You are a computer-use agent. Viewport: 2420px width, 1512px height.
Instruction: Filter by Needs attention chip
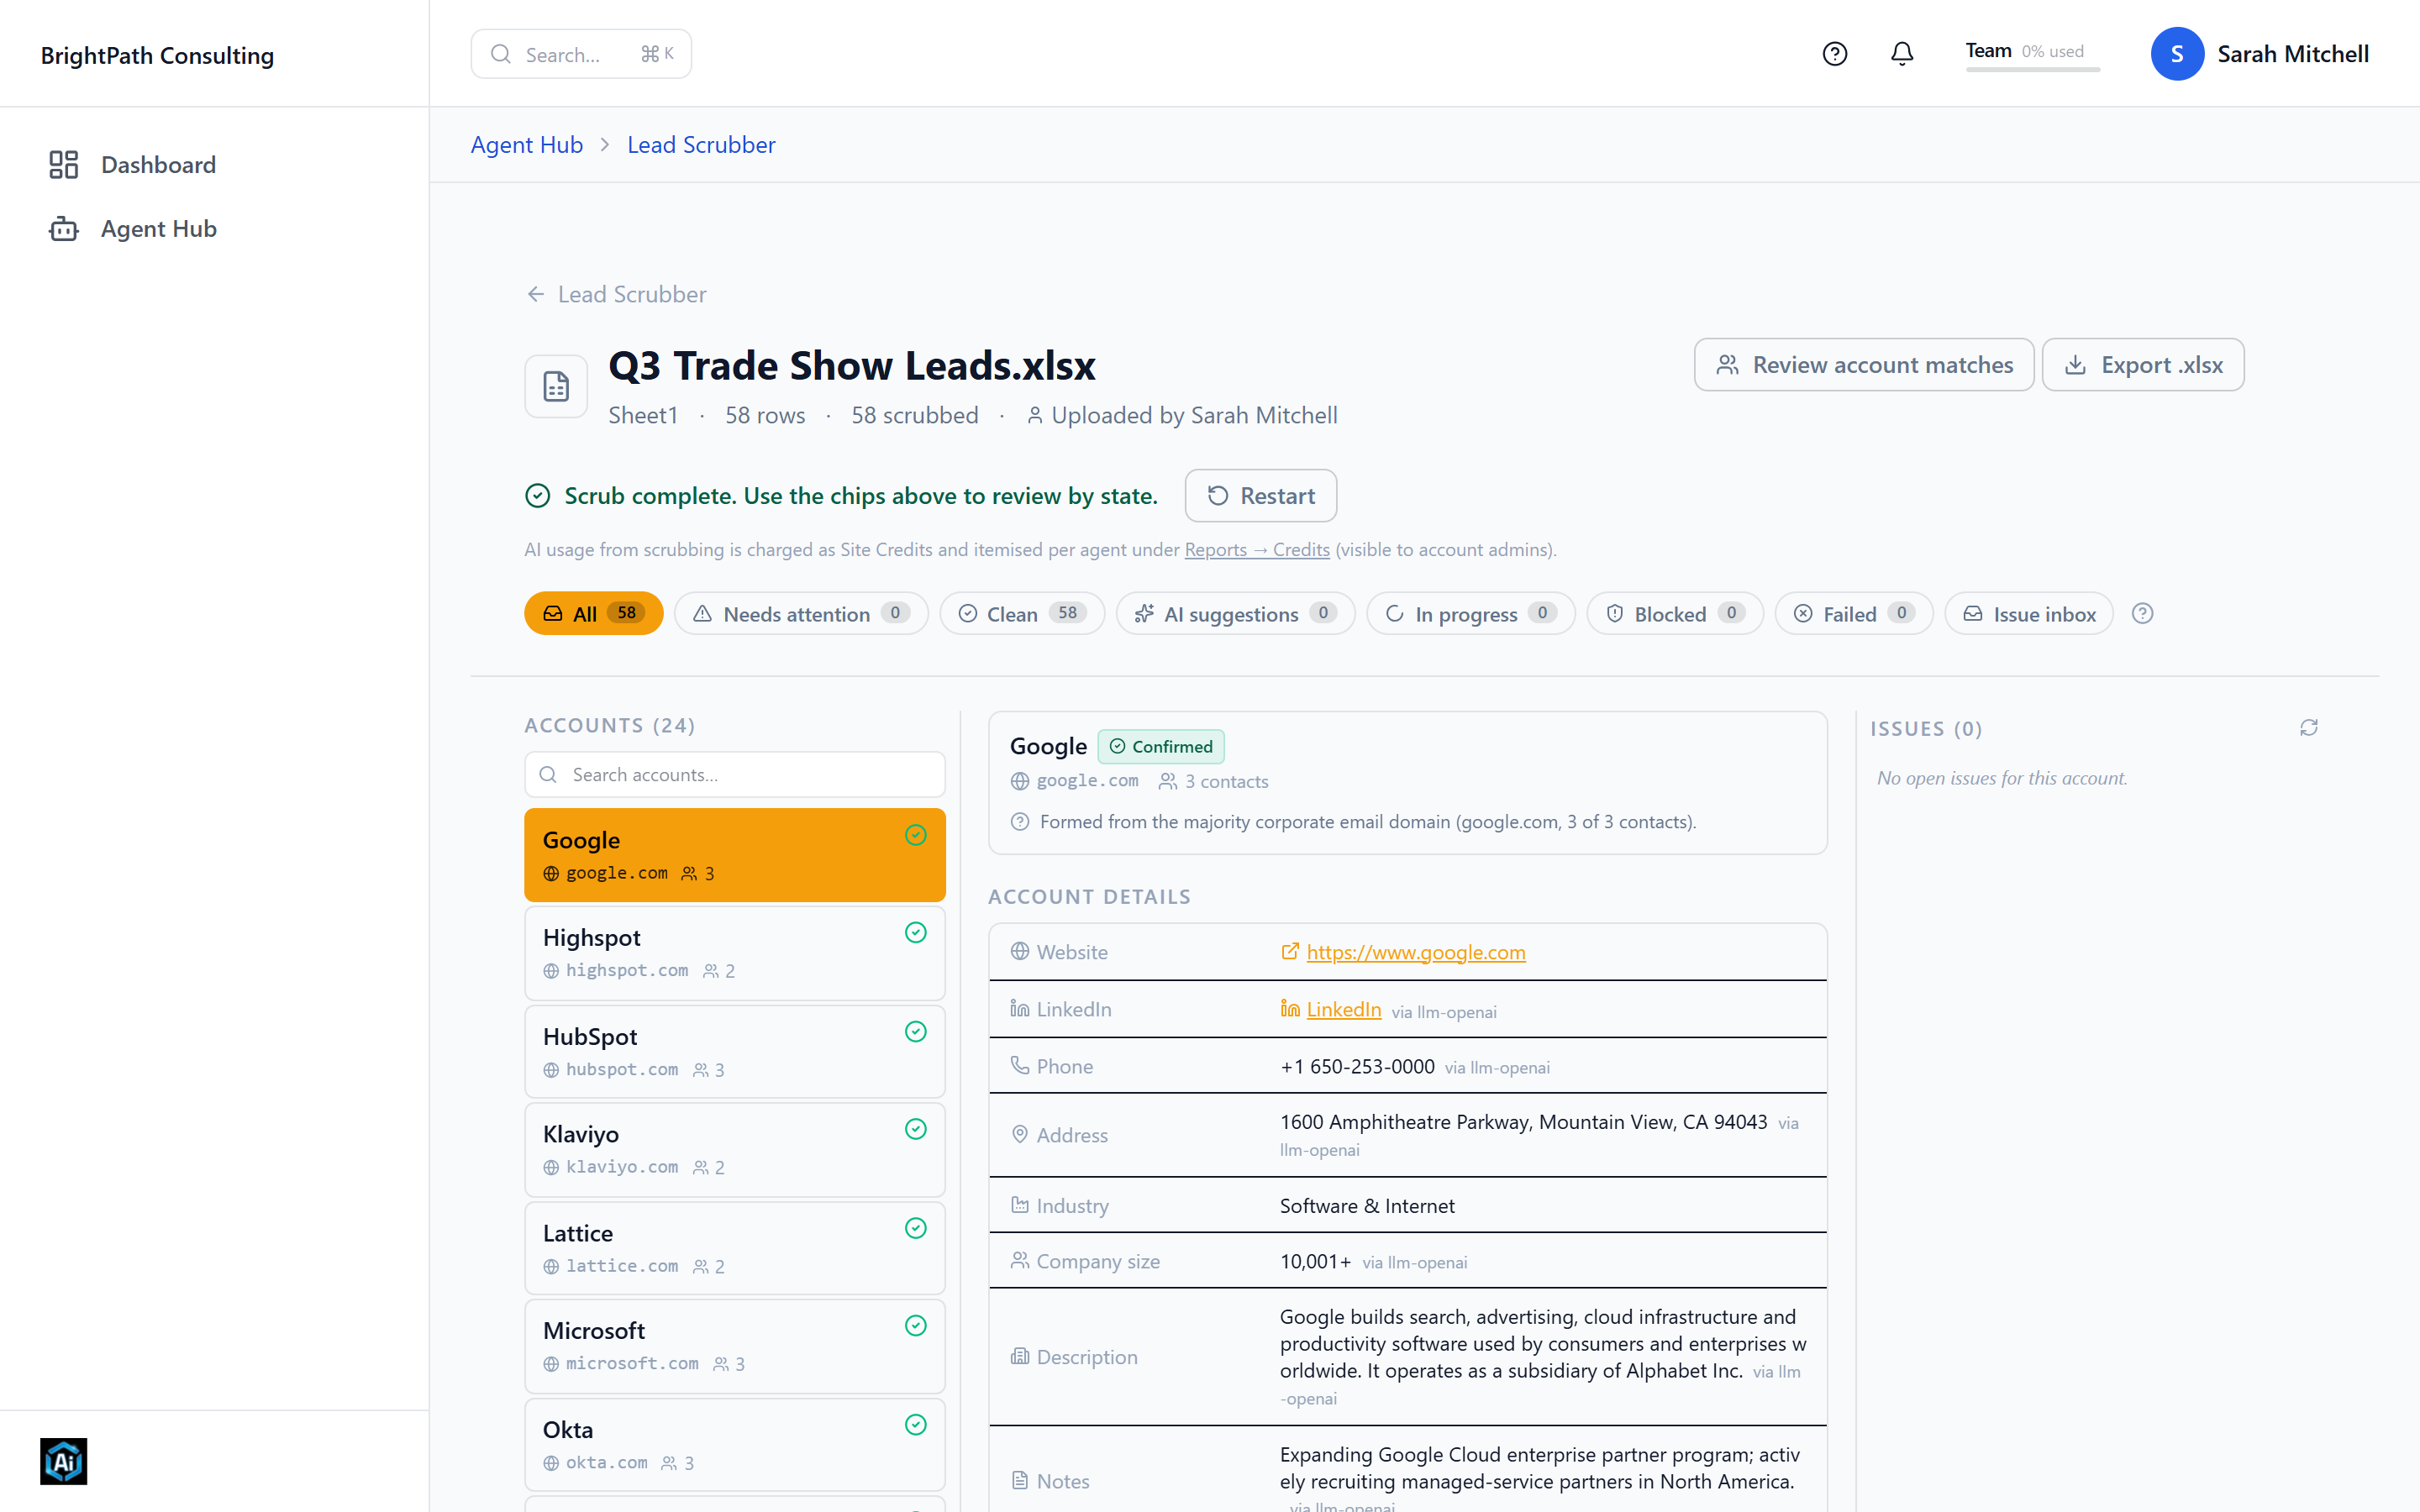click(x=801, y=613)
